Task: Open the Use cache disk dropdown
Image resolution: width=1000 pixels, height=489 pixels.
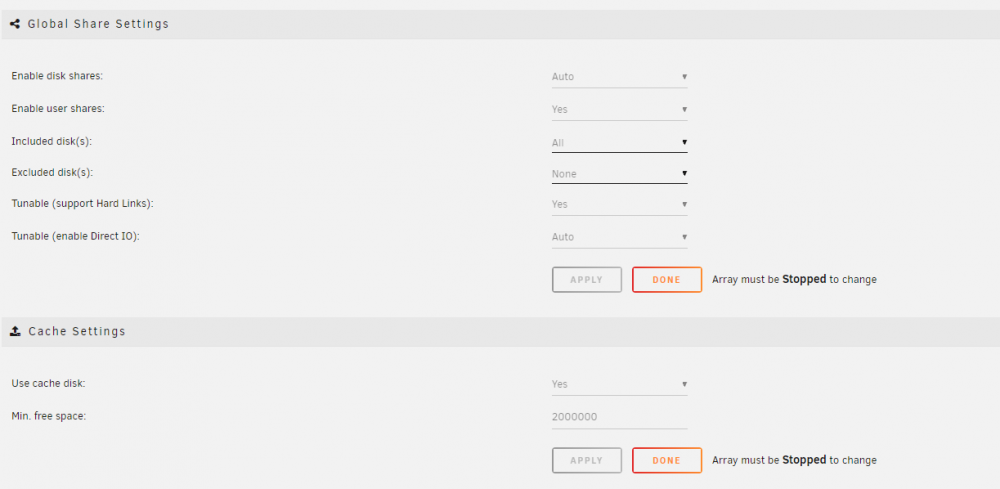Action: 619,384
